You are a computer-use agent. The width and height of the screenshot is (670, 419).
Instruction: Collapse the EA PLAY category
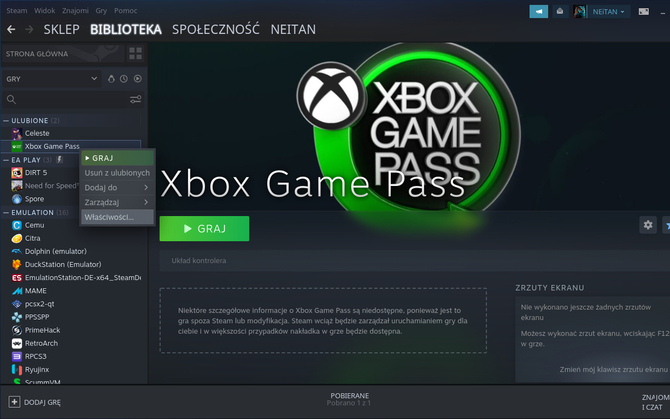click(x=6, y=160)
